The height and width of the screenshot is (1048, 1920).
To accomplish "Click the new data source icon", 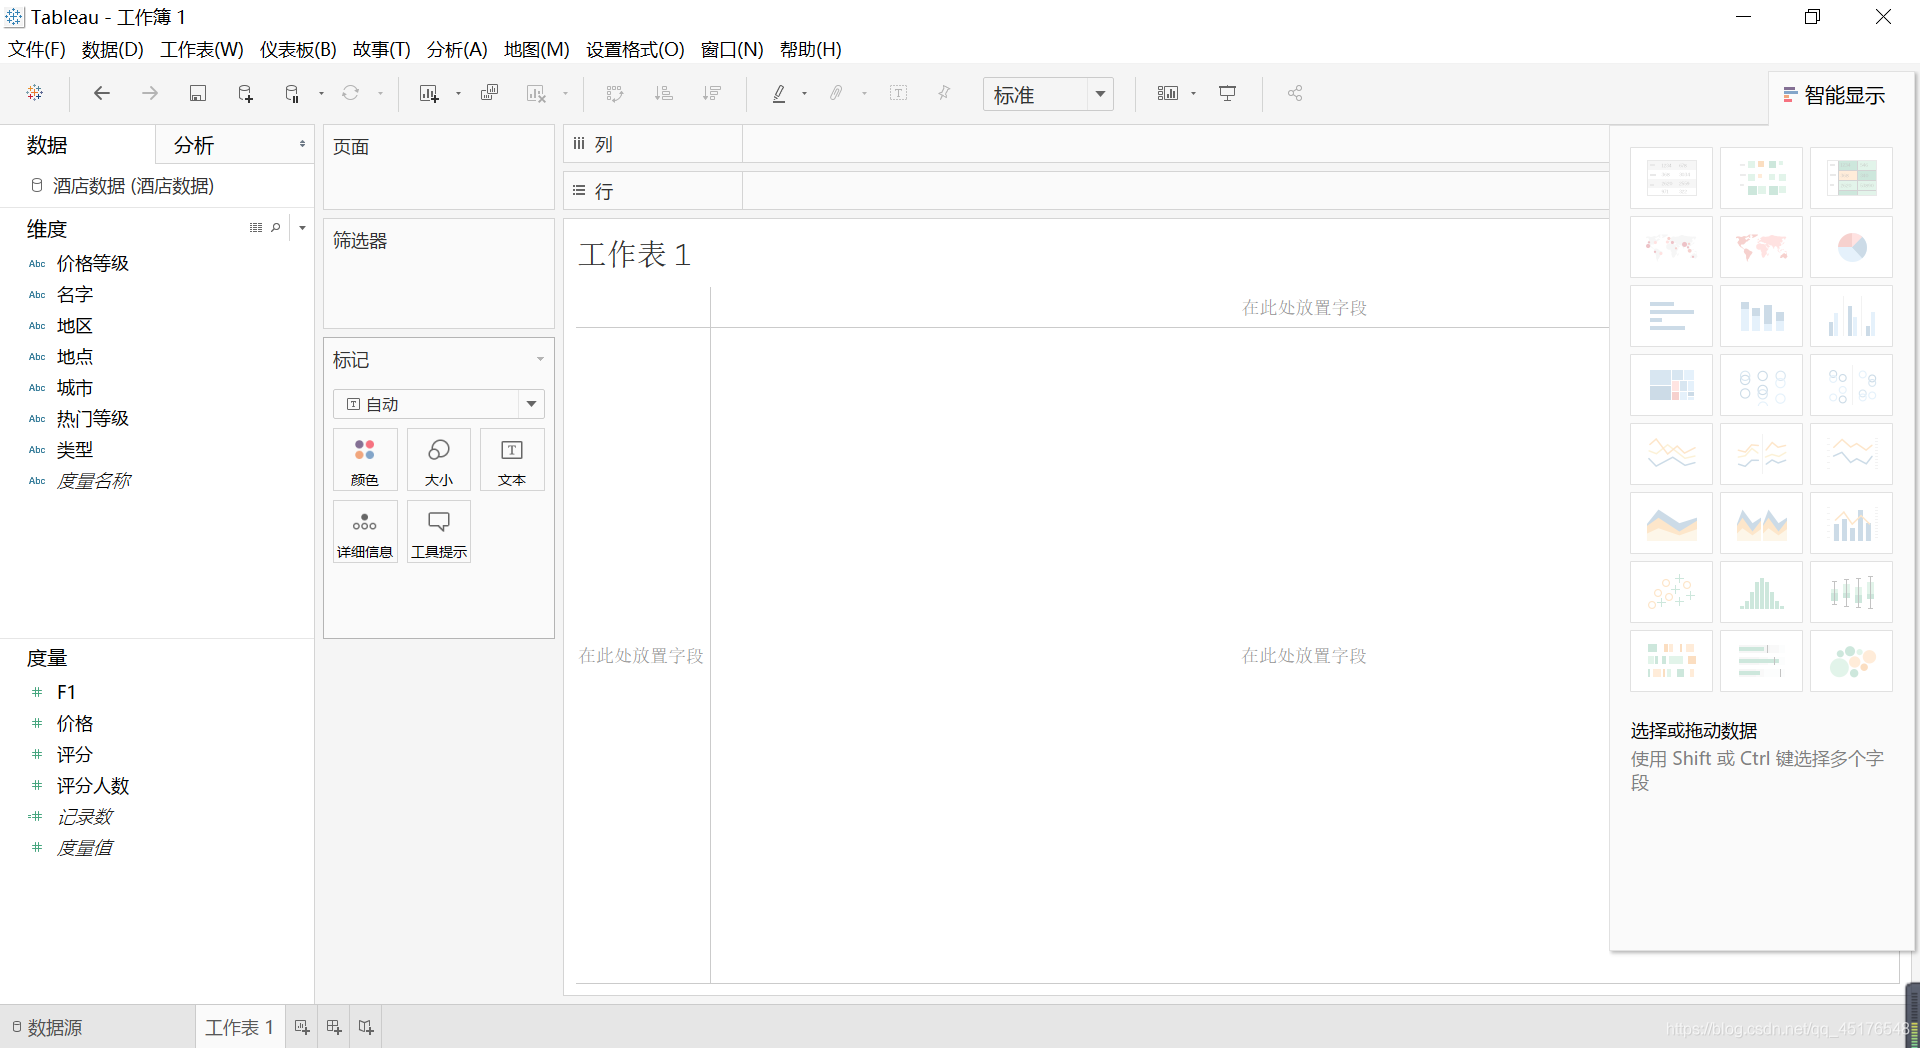I will tap(245, 93).
